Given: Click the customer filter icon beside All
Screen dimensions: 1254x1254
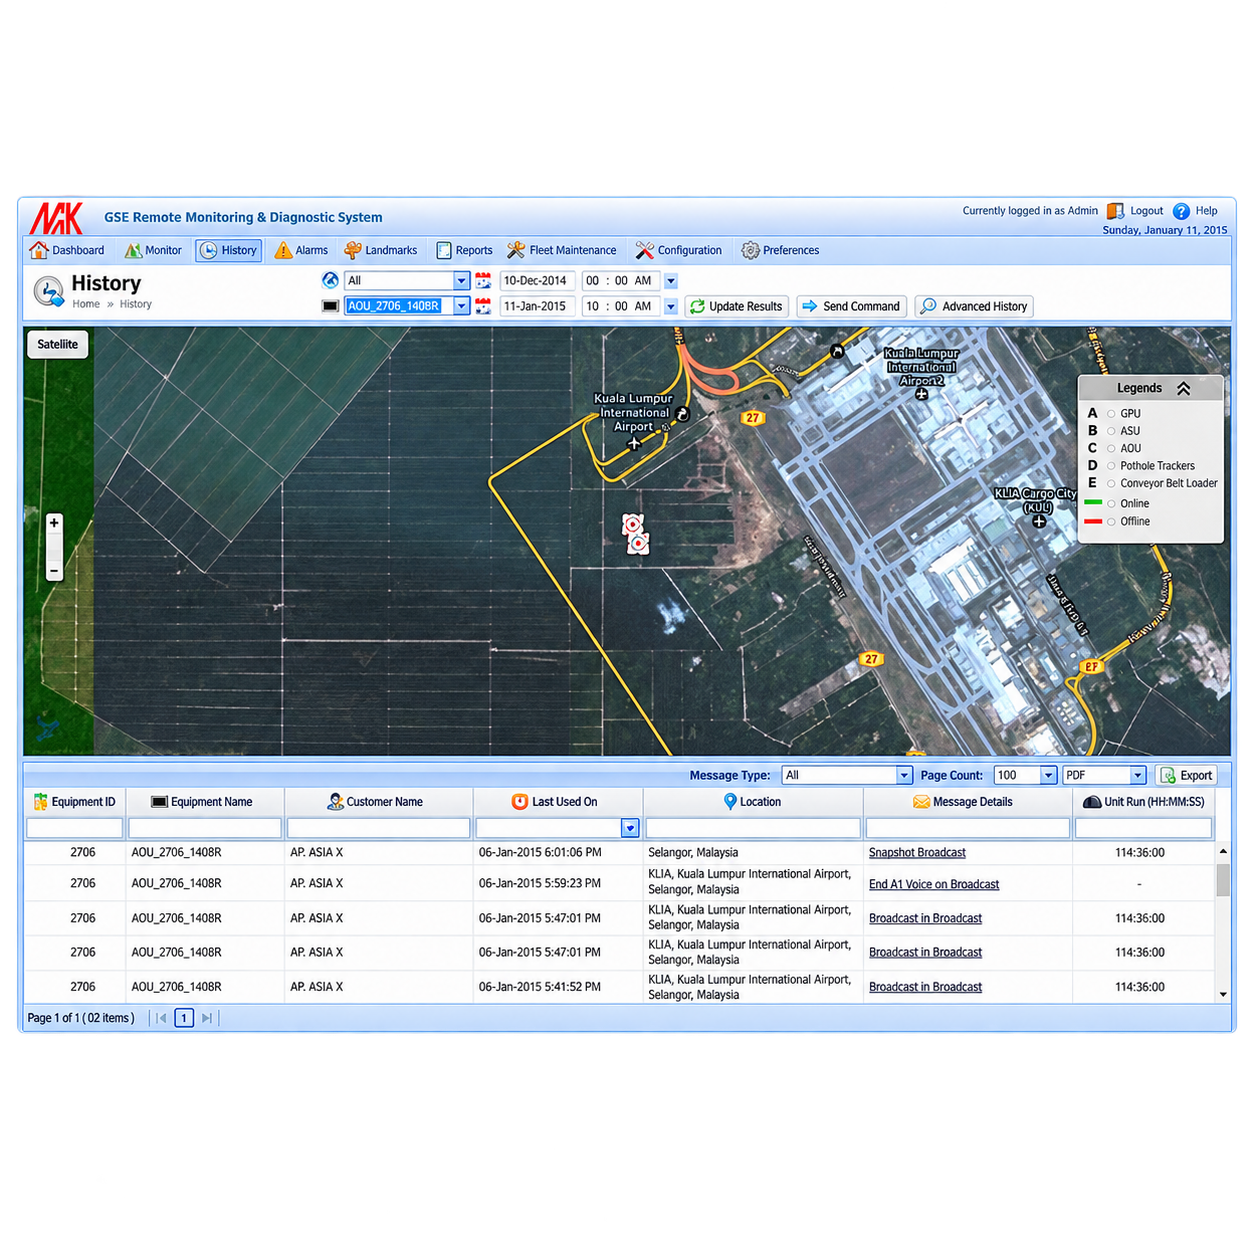Looking at the screenshot, I should point(330,280).
